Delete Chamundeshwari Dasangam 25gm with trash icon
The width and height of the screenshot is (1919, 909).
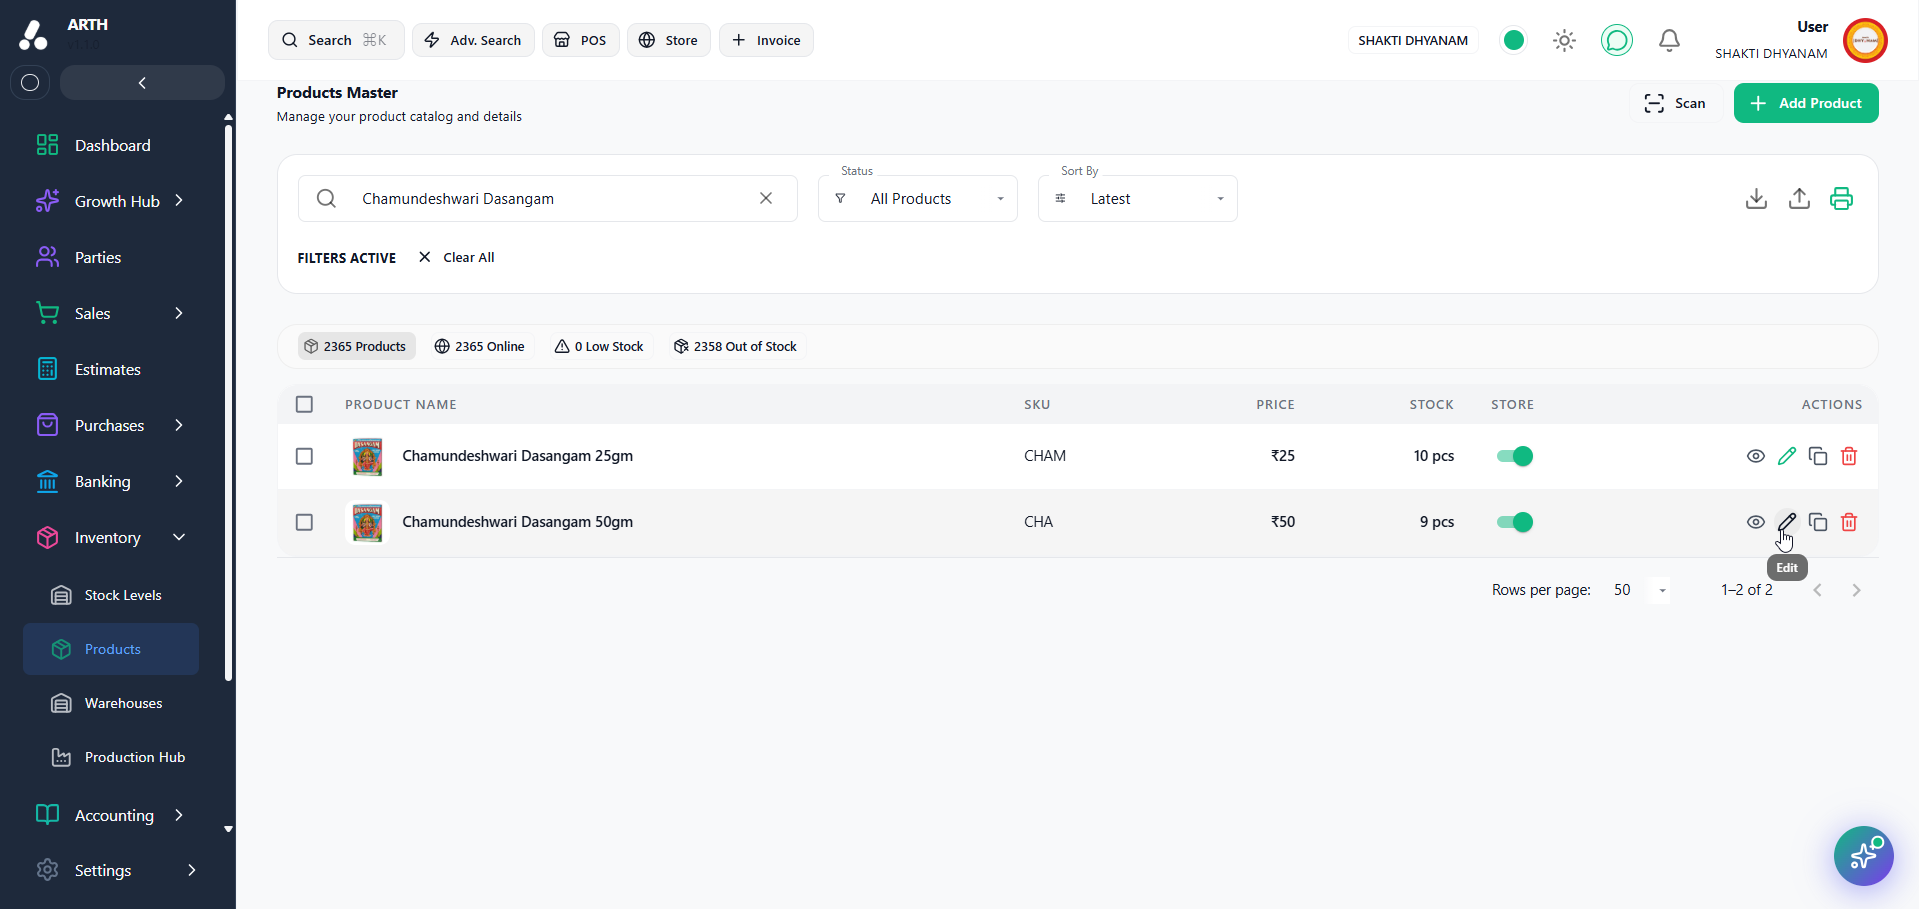1849,456
